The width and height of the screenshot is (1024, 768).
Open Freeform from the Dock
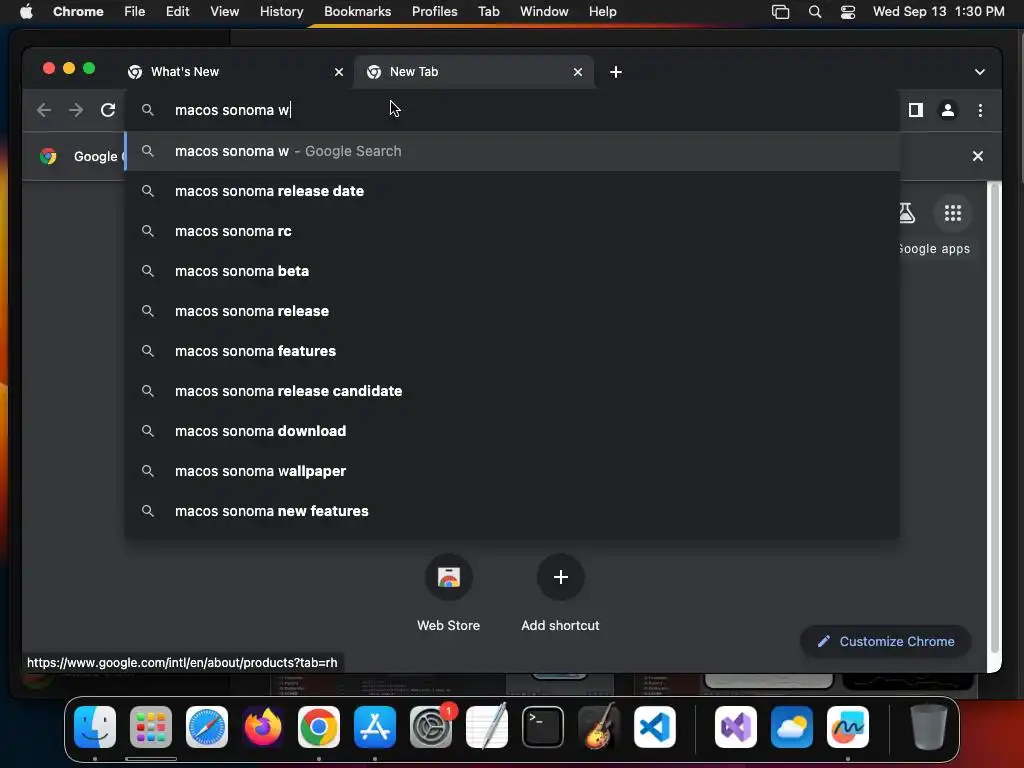(x=848, y=727)
